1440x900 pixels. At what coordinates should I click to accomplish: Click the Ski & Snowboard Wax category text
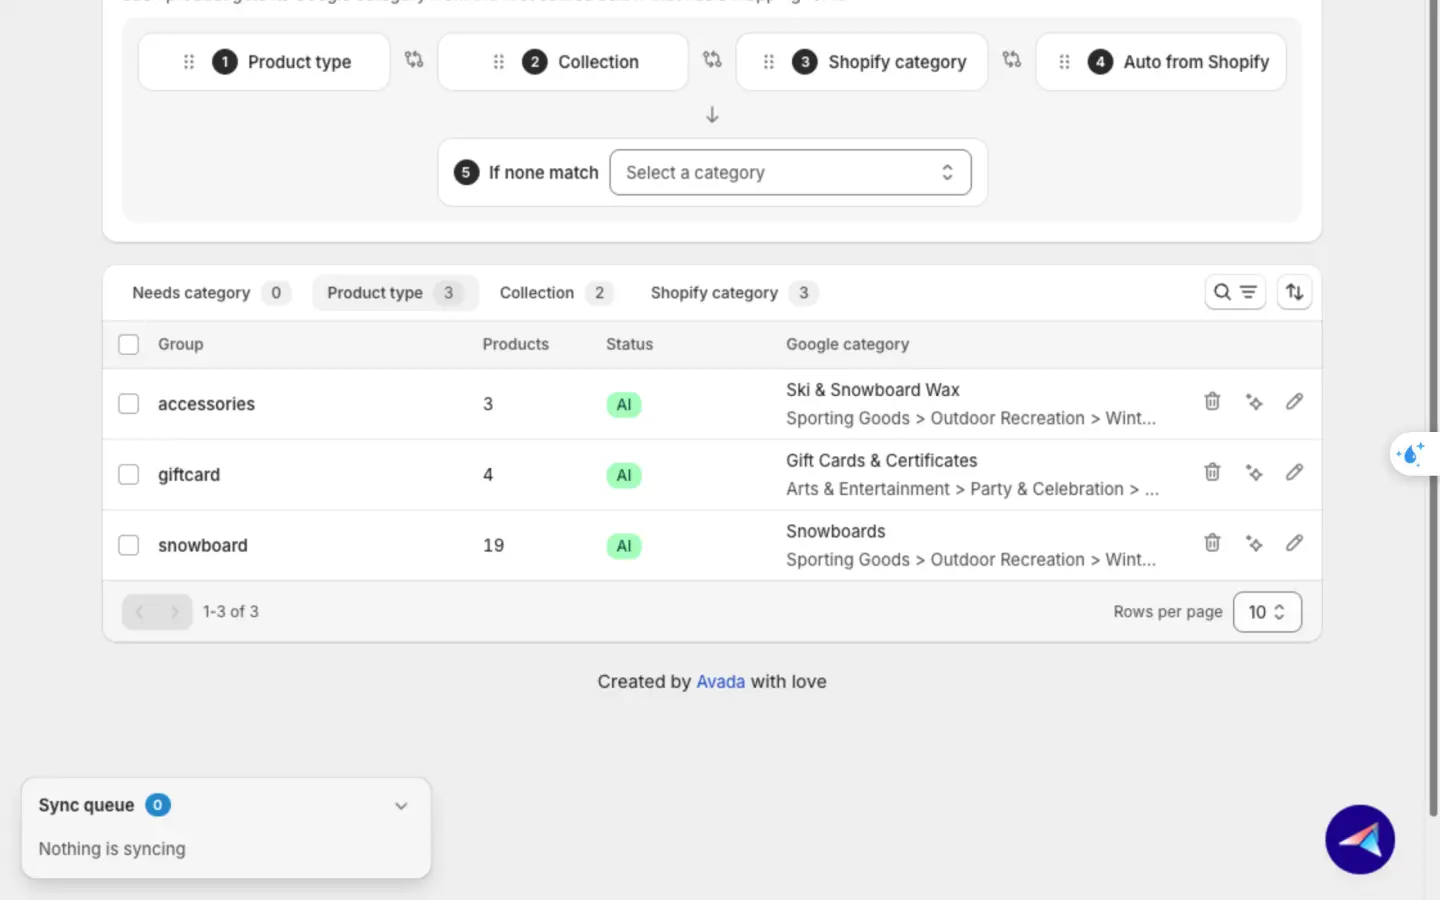click(x=872, y=390)
